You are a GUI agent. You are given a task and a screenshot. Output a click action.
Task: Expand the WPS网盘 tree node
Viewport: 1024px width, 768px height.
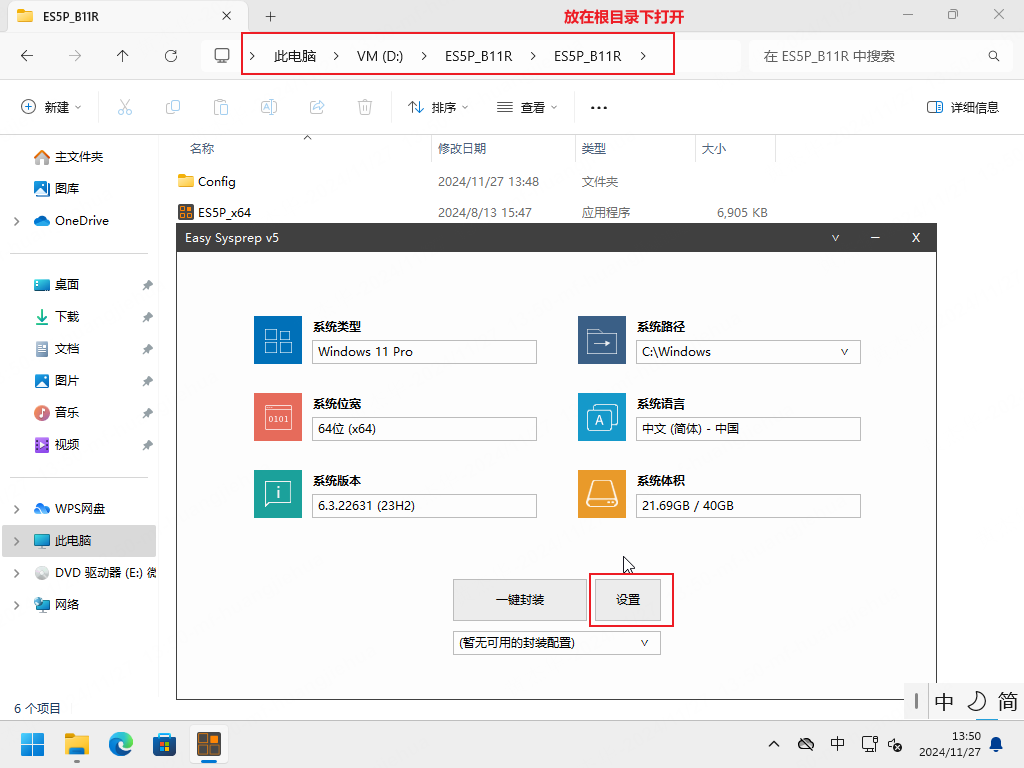(17, 509)
